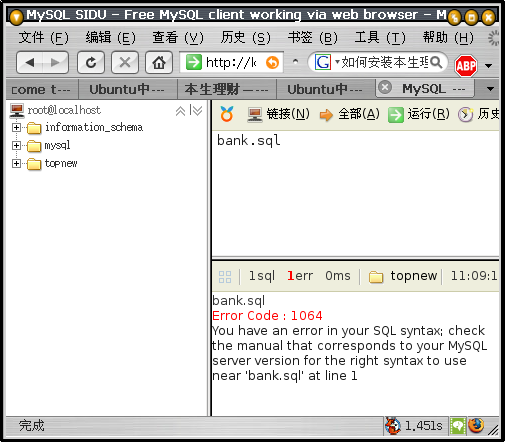Viewport: 505px width, 442px height.
Task: Click the 链接(N) connection button
Action: pos(279,114)
